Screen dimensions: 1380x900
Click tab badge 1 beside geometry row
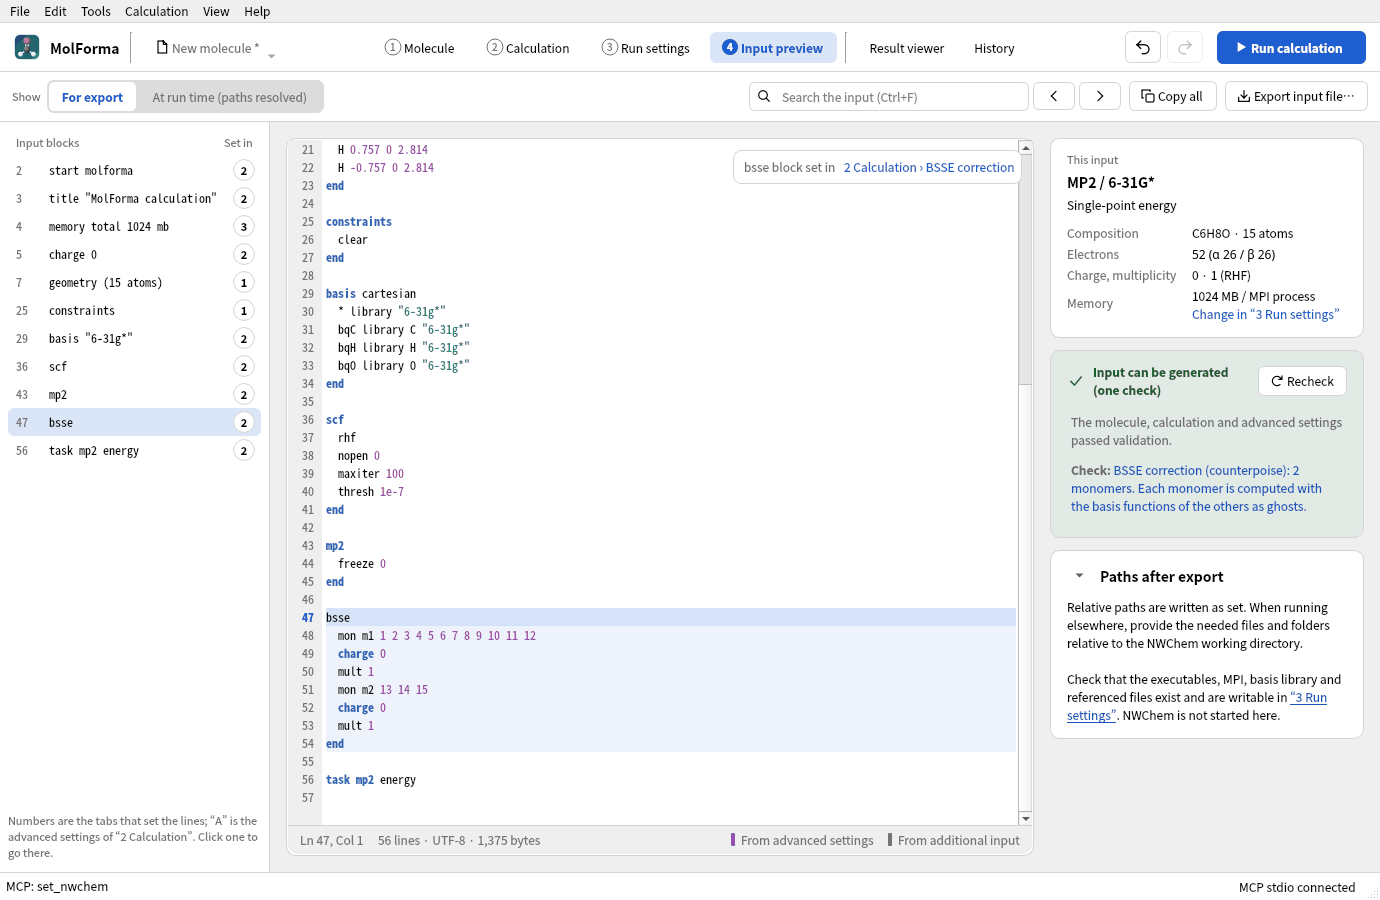pyautogui.click(x=244, y=283)
